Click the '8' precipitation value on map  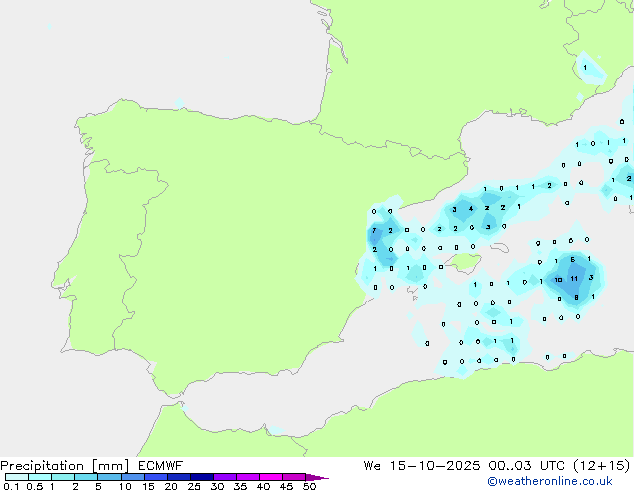576,298
